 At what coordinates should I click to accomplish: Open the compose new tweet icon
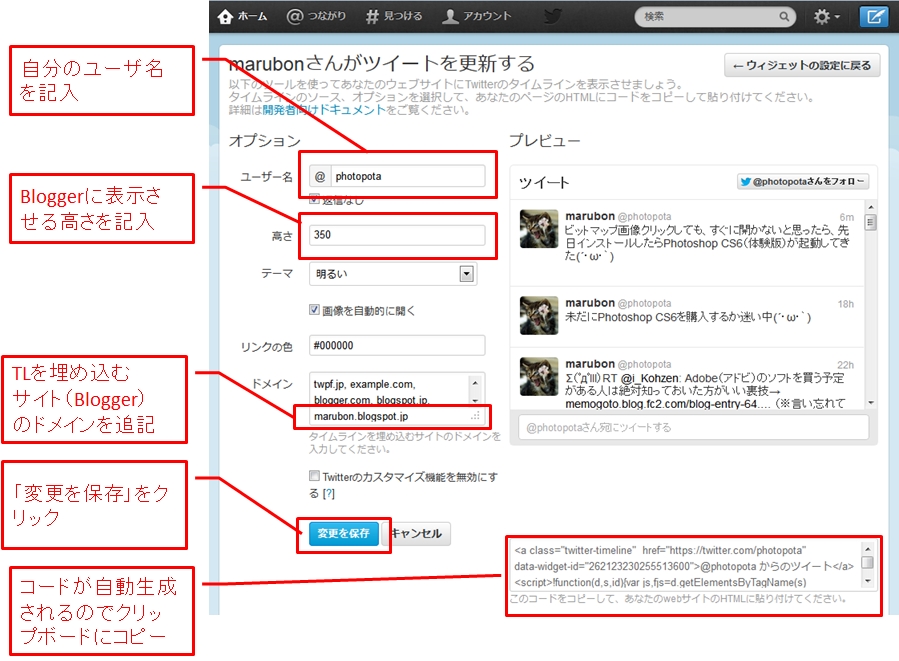874,17
